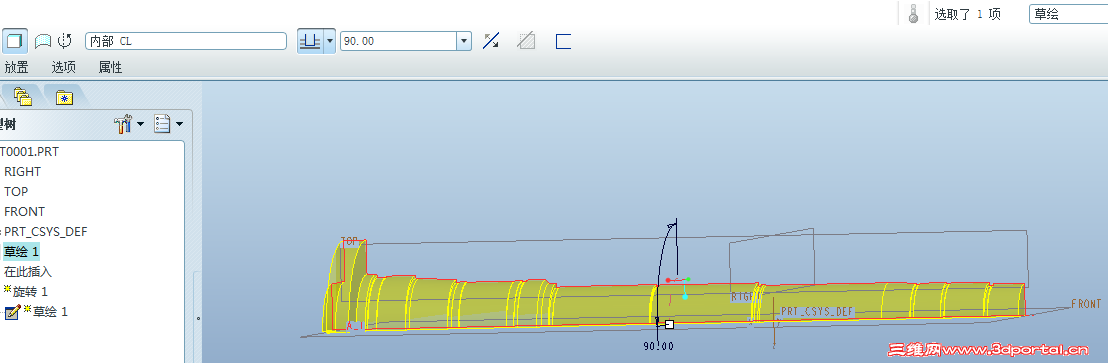Open the 属性 properties panel
This screenshot has height=363, width=1108.
[110, 67]
